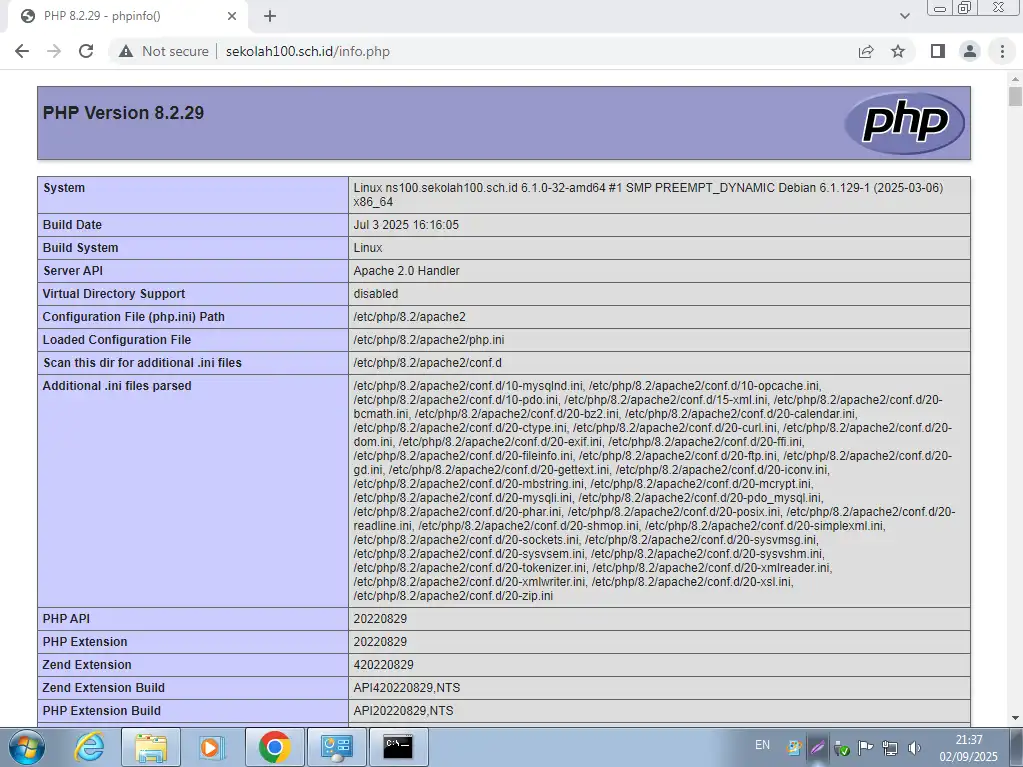This screenshot has width=1023, height=767.
Task: Open the control panel taskbar item
Action: point(337,747)
